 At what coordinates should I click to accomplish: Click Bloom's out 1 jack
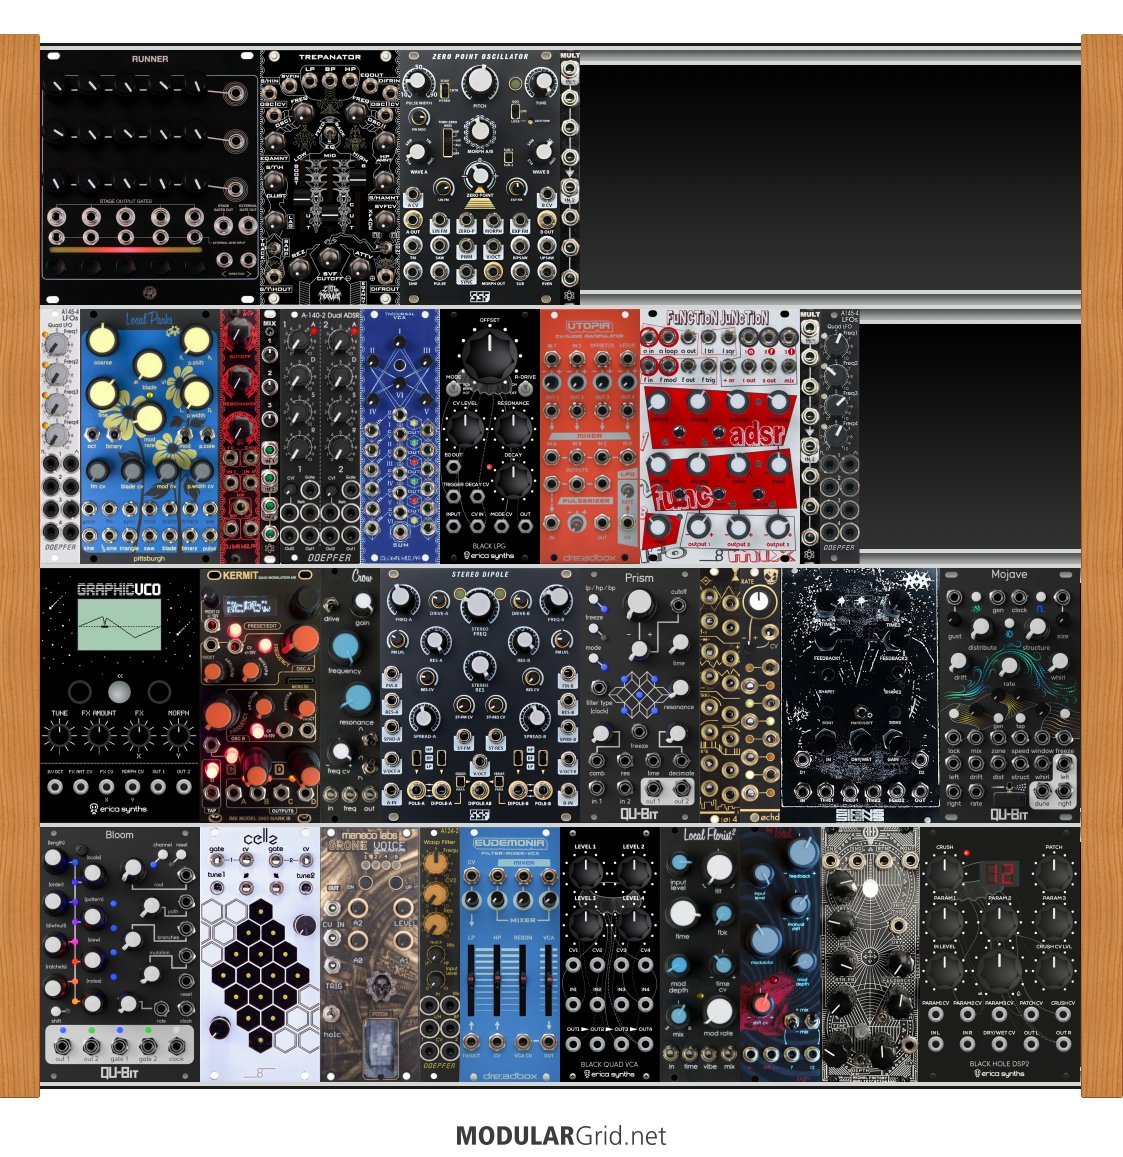(63, 1046)
